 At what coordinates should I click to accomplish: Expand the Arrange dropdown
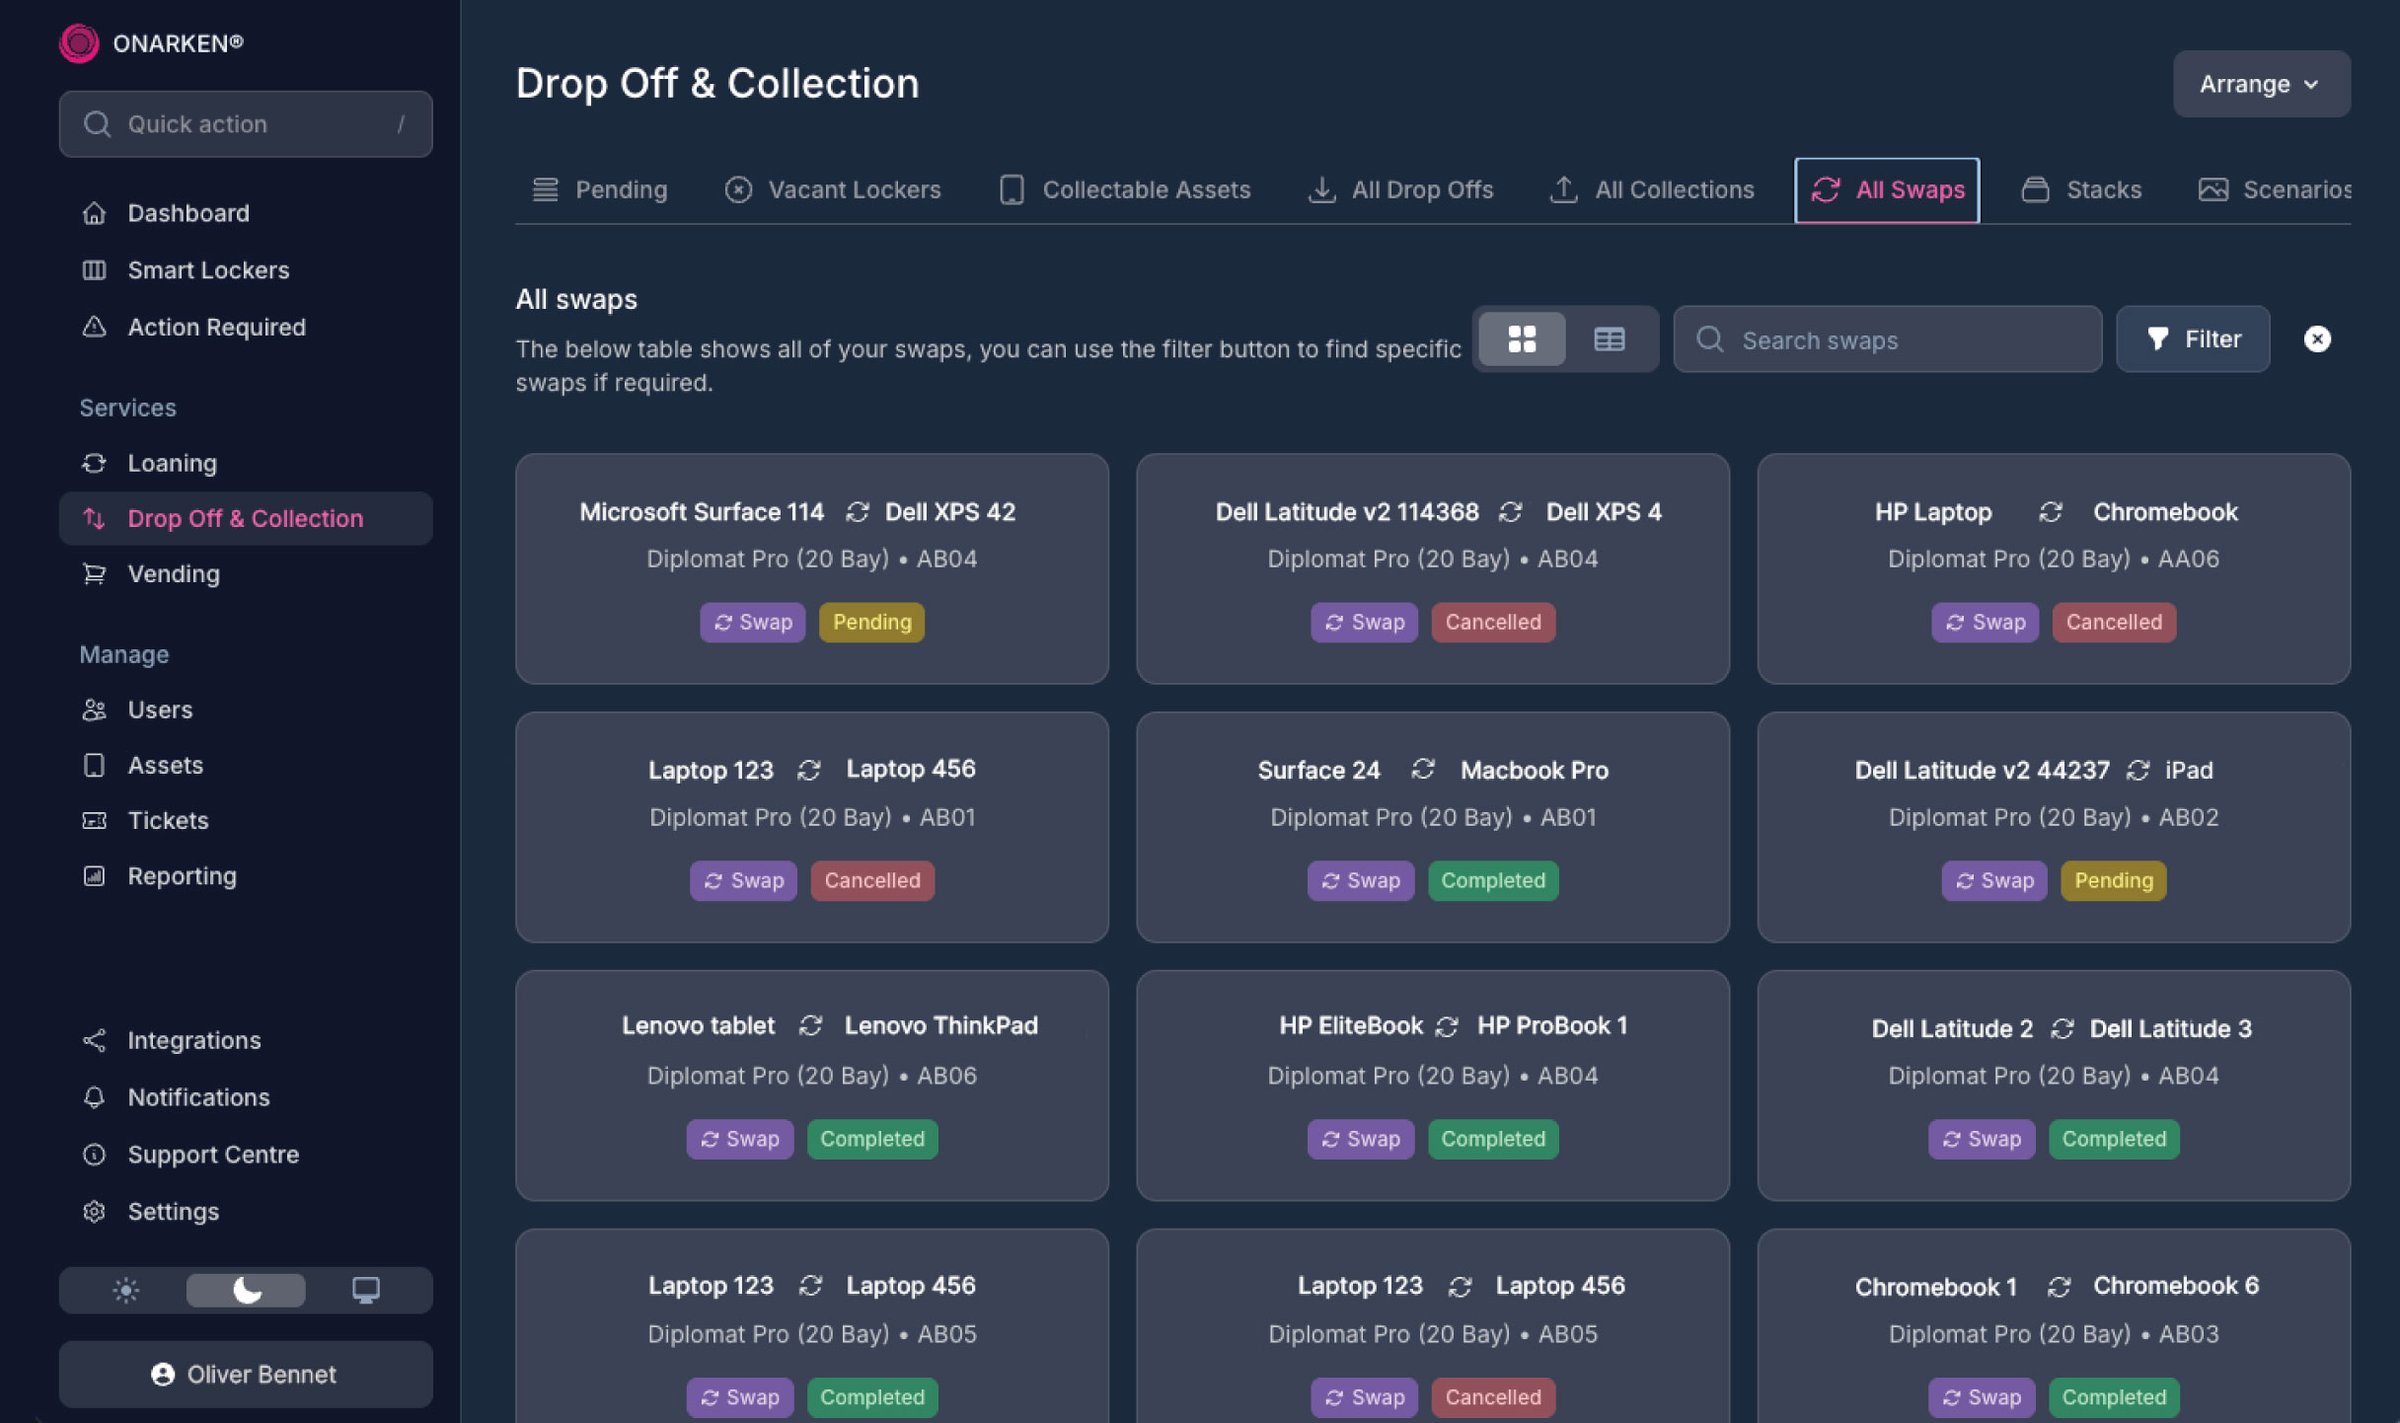click(2260, 84)
